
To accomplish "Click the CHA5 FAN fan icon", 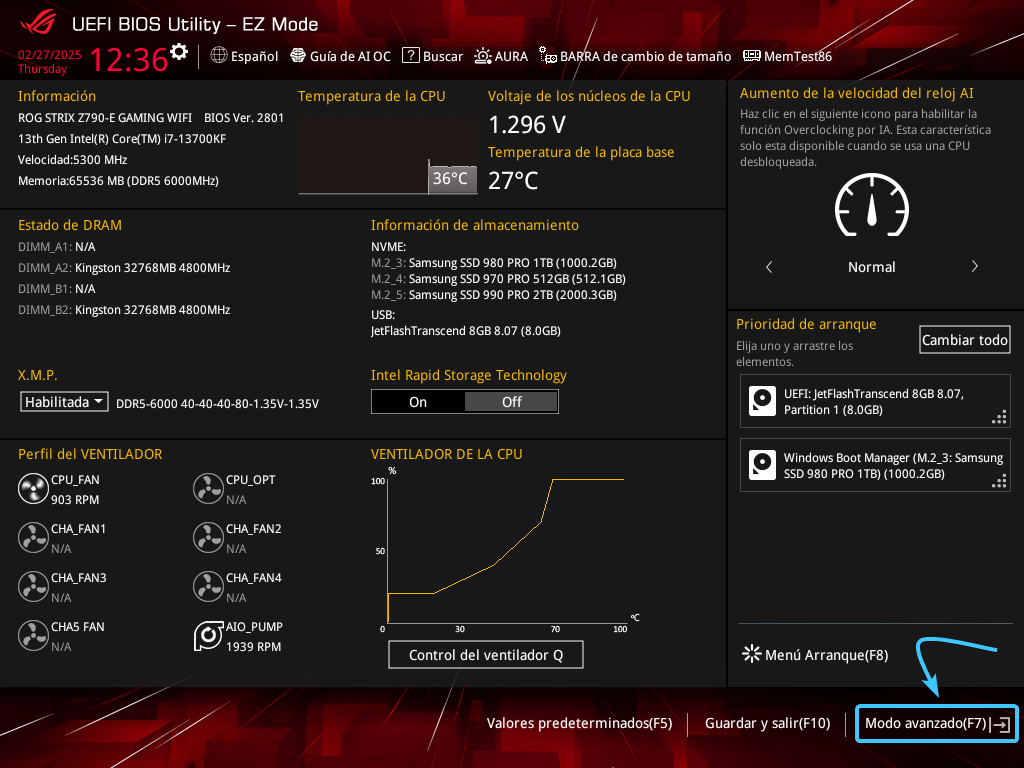I will pos(33,636).
